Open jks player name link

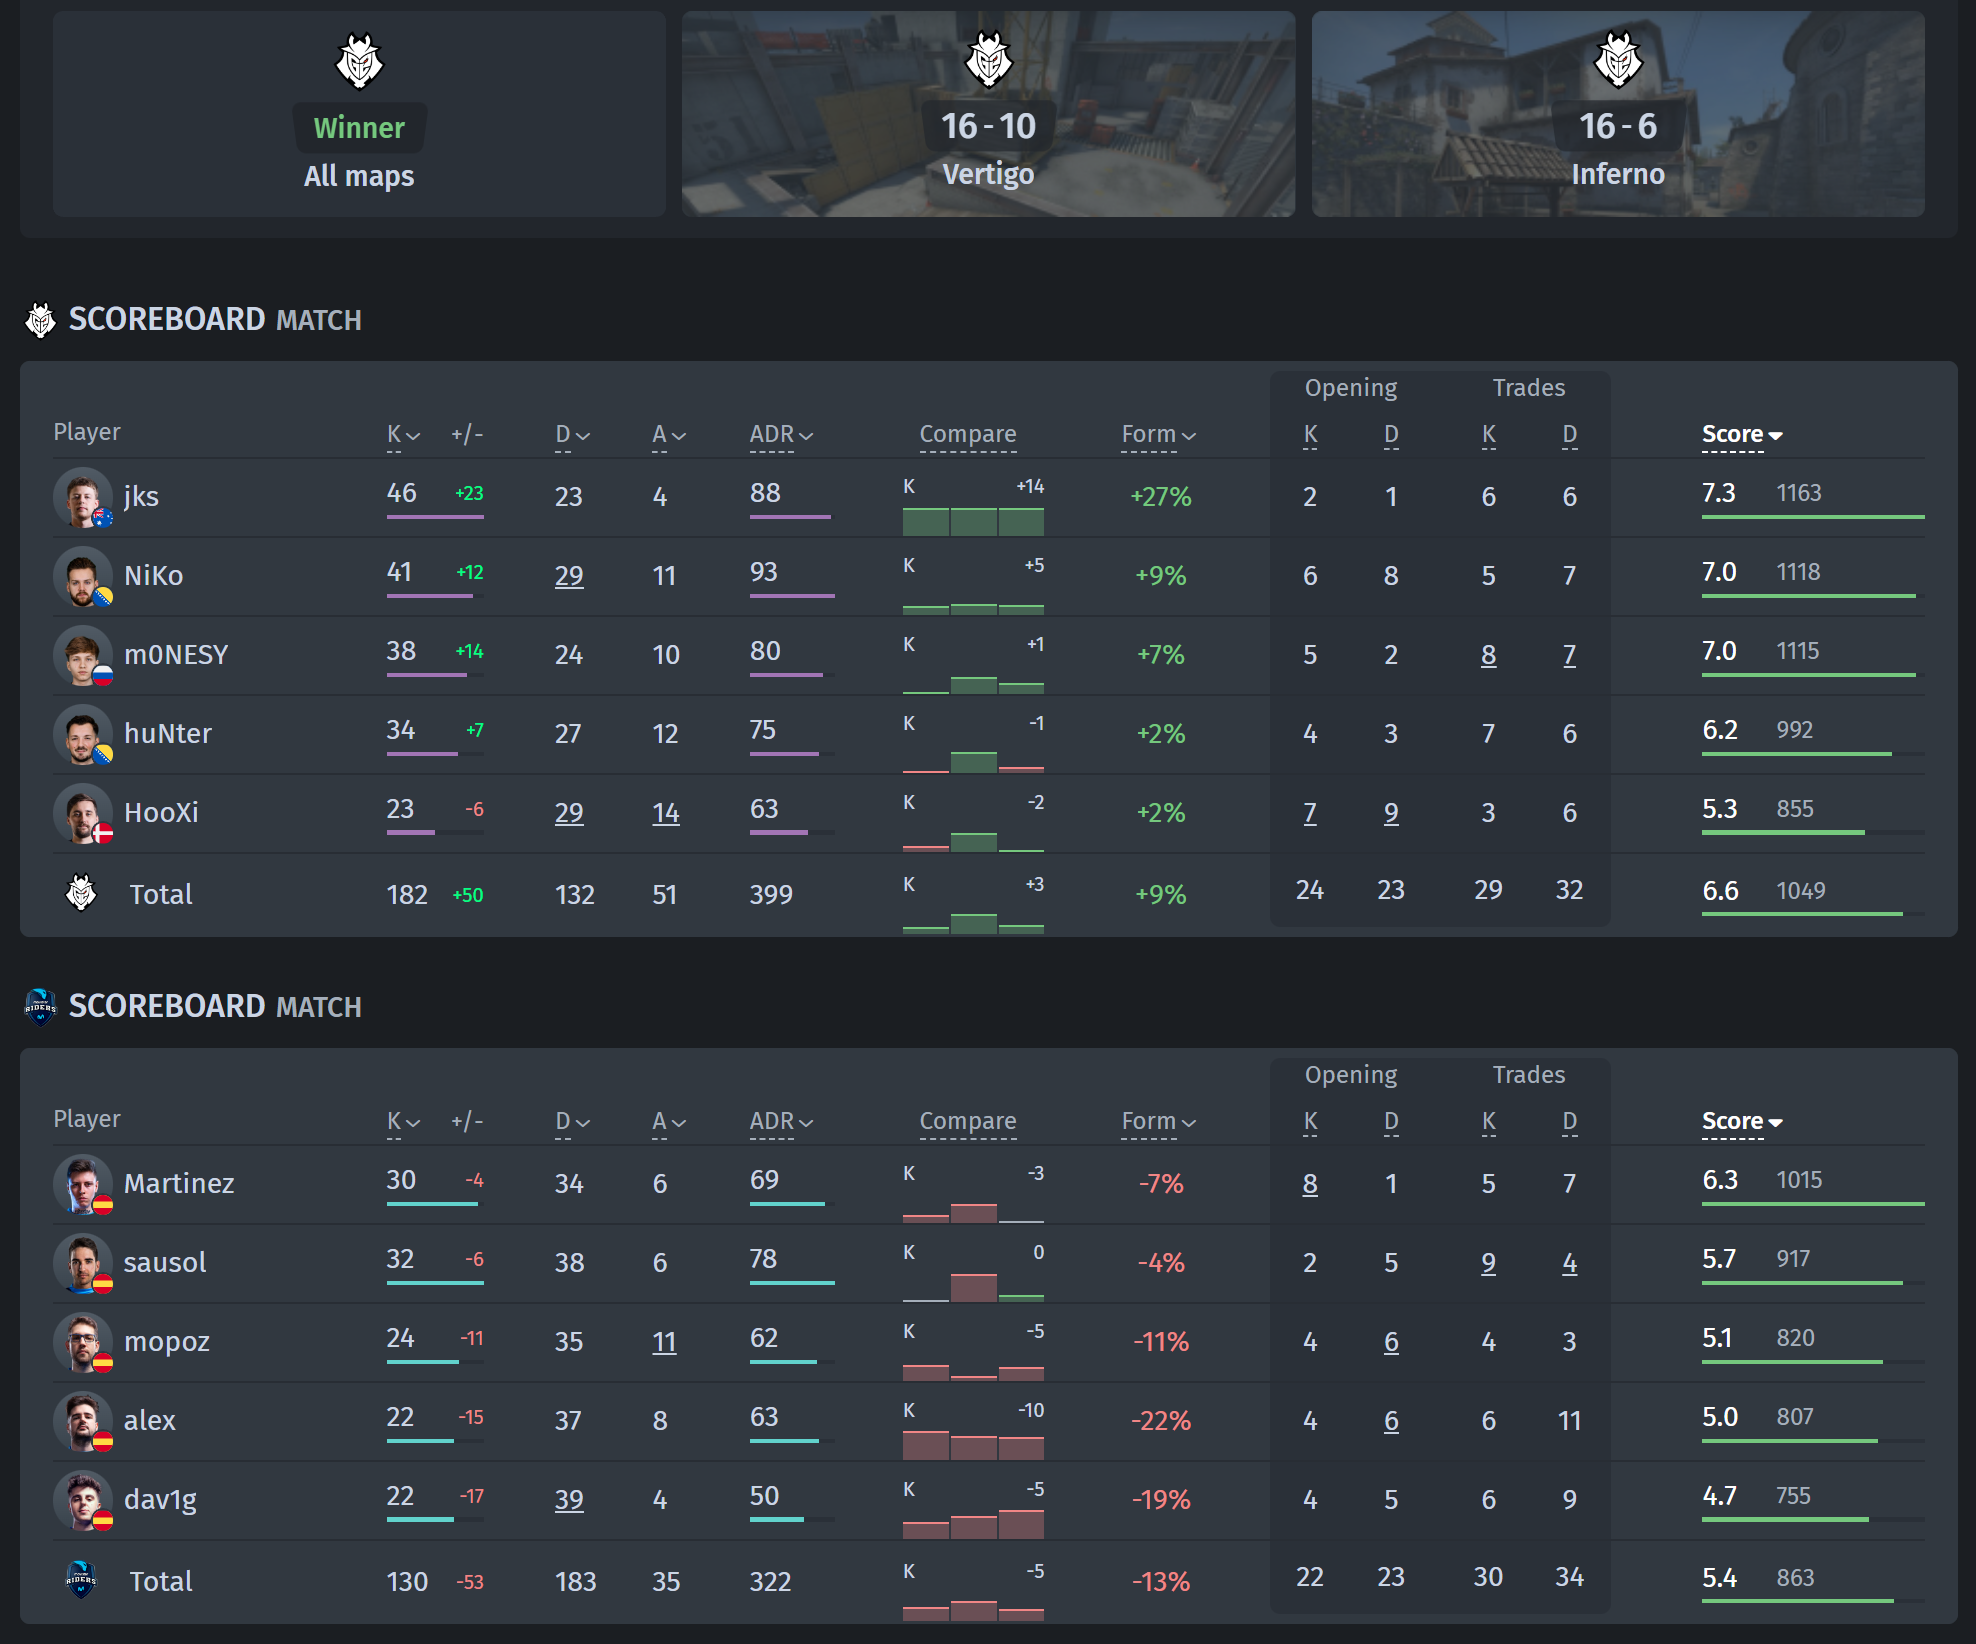141,497
